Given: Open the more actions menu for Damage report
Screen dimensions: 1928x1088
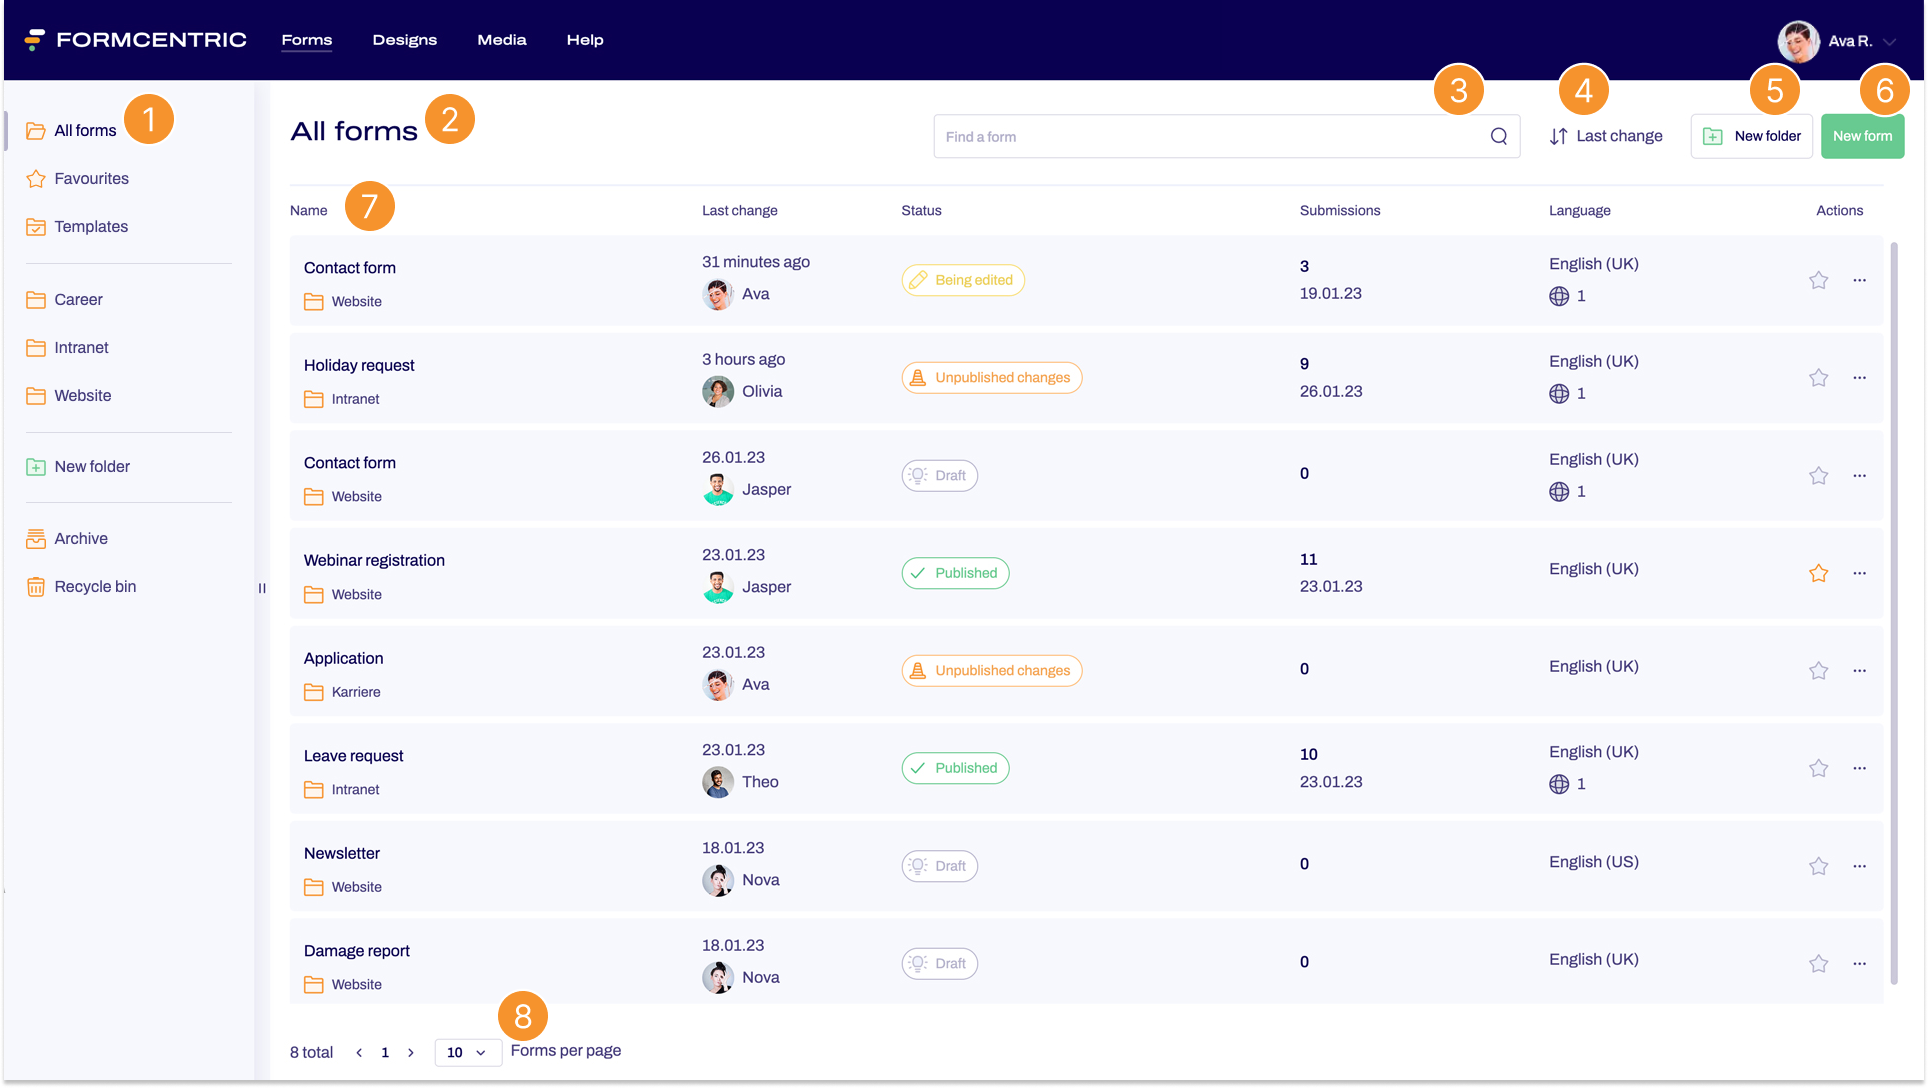Looking at the screenshot, I should click(1859, 964).
